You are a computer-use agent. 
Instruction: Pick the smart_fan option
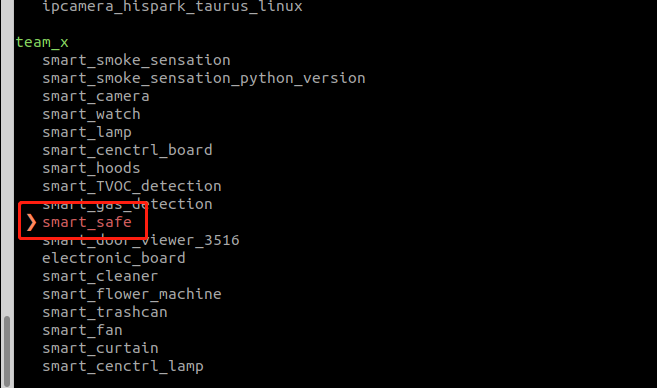[x=83, y=330]
